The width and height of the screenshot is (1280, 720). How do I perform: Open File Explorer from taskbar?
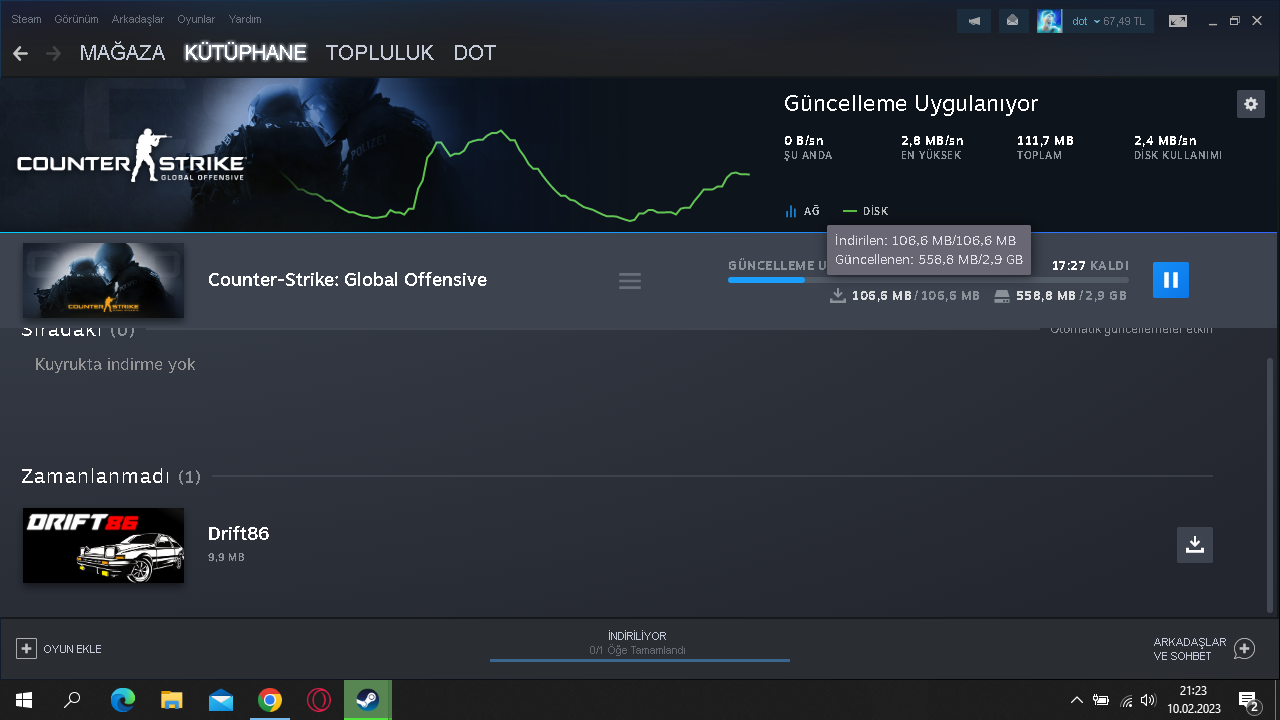click(172, 700)
